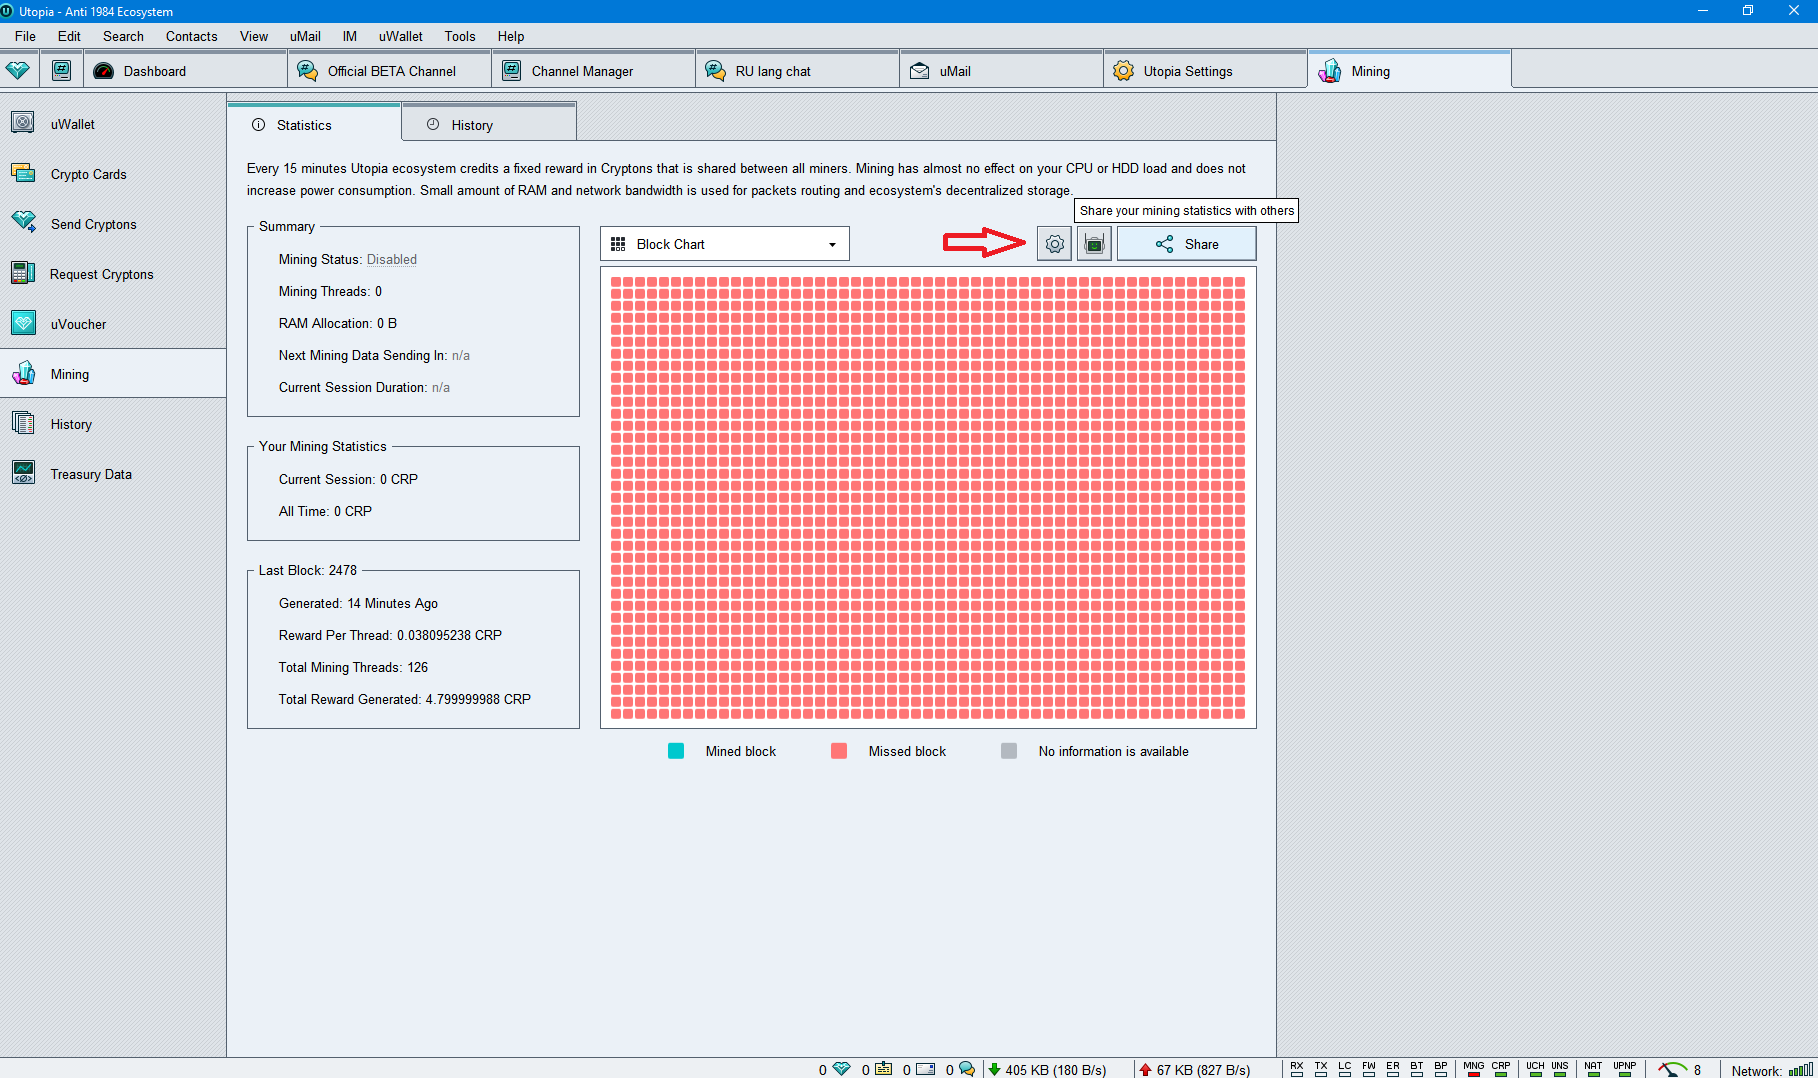
Task: Open mining settings gear icon
Action: (x=1054, y=244)
